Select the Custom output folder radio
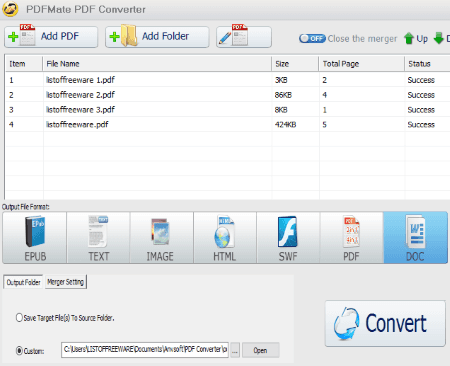The width and height of the screenshot is (450, 366). [19, 350]
